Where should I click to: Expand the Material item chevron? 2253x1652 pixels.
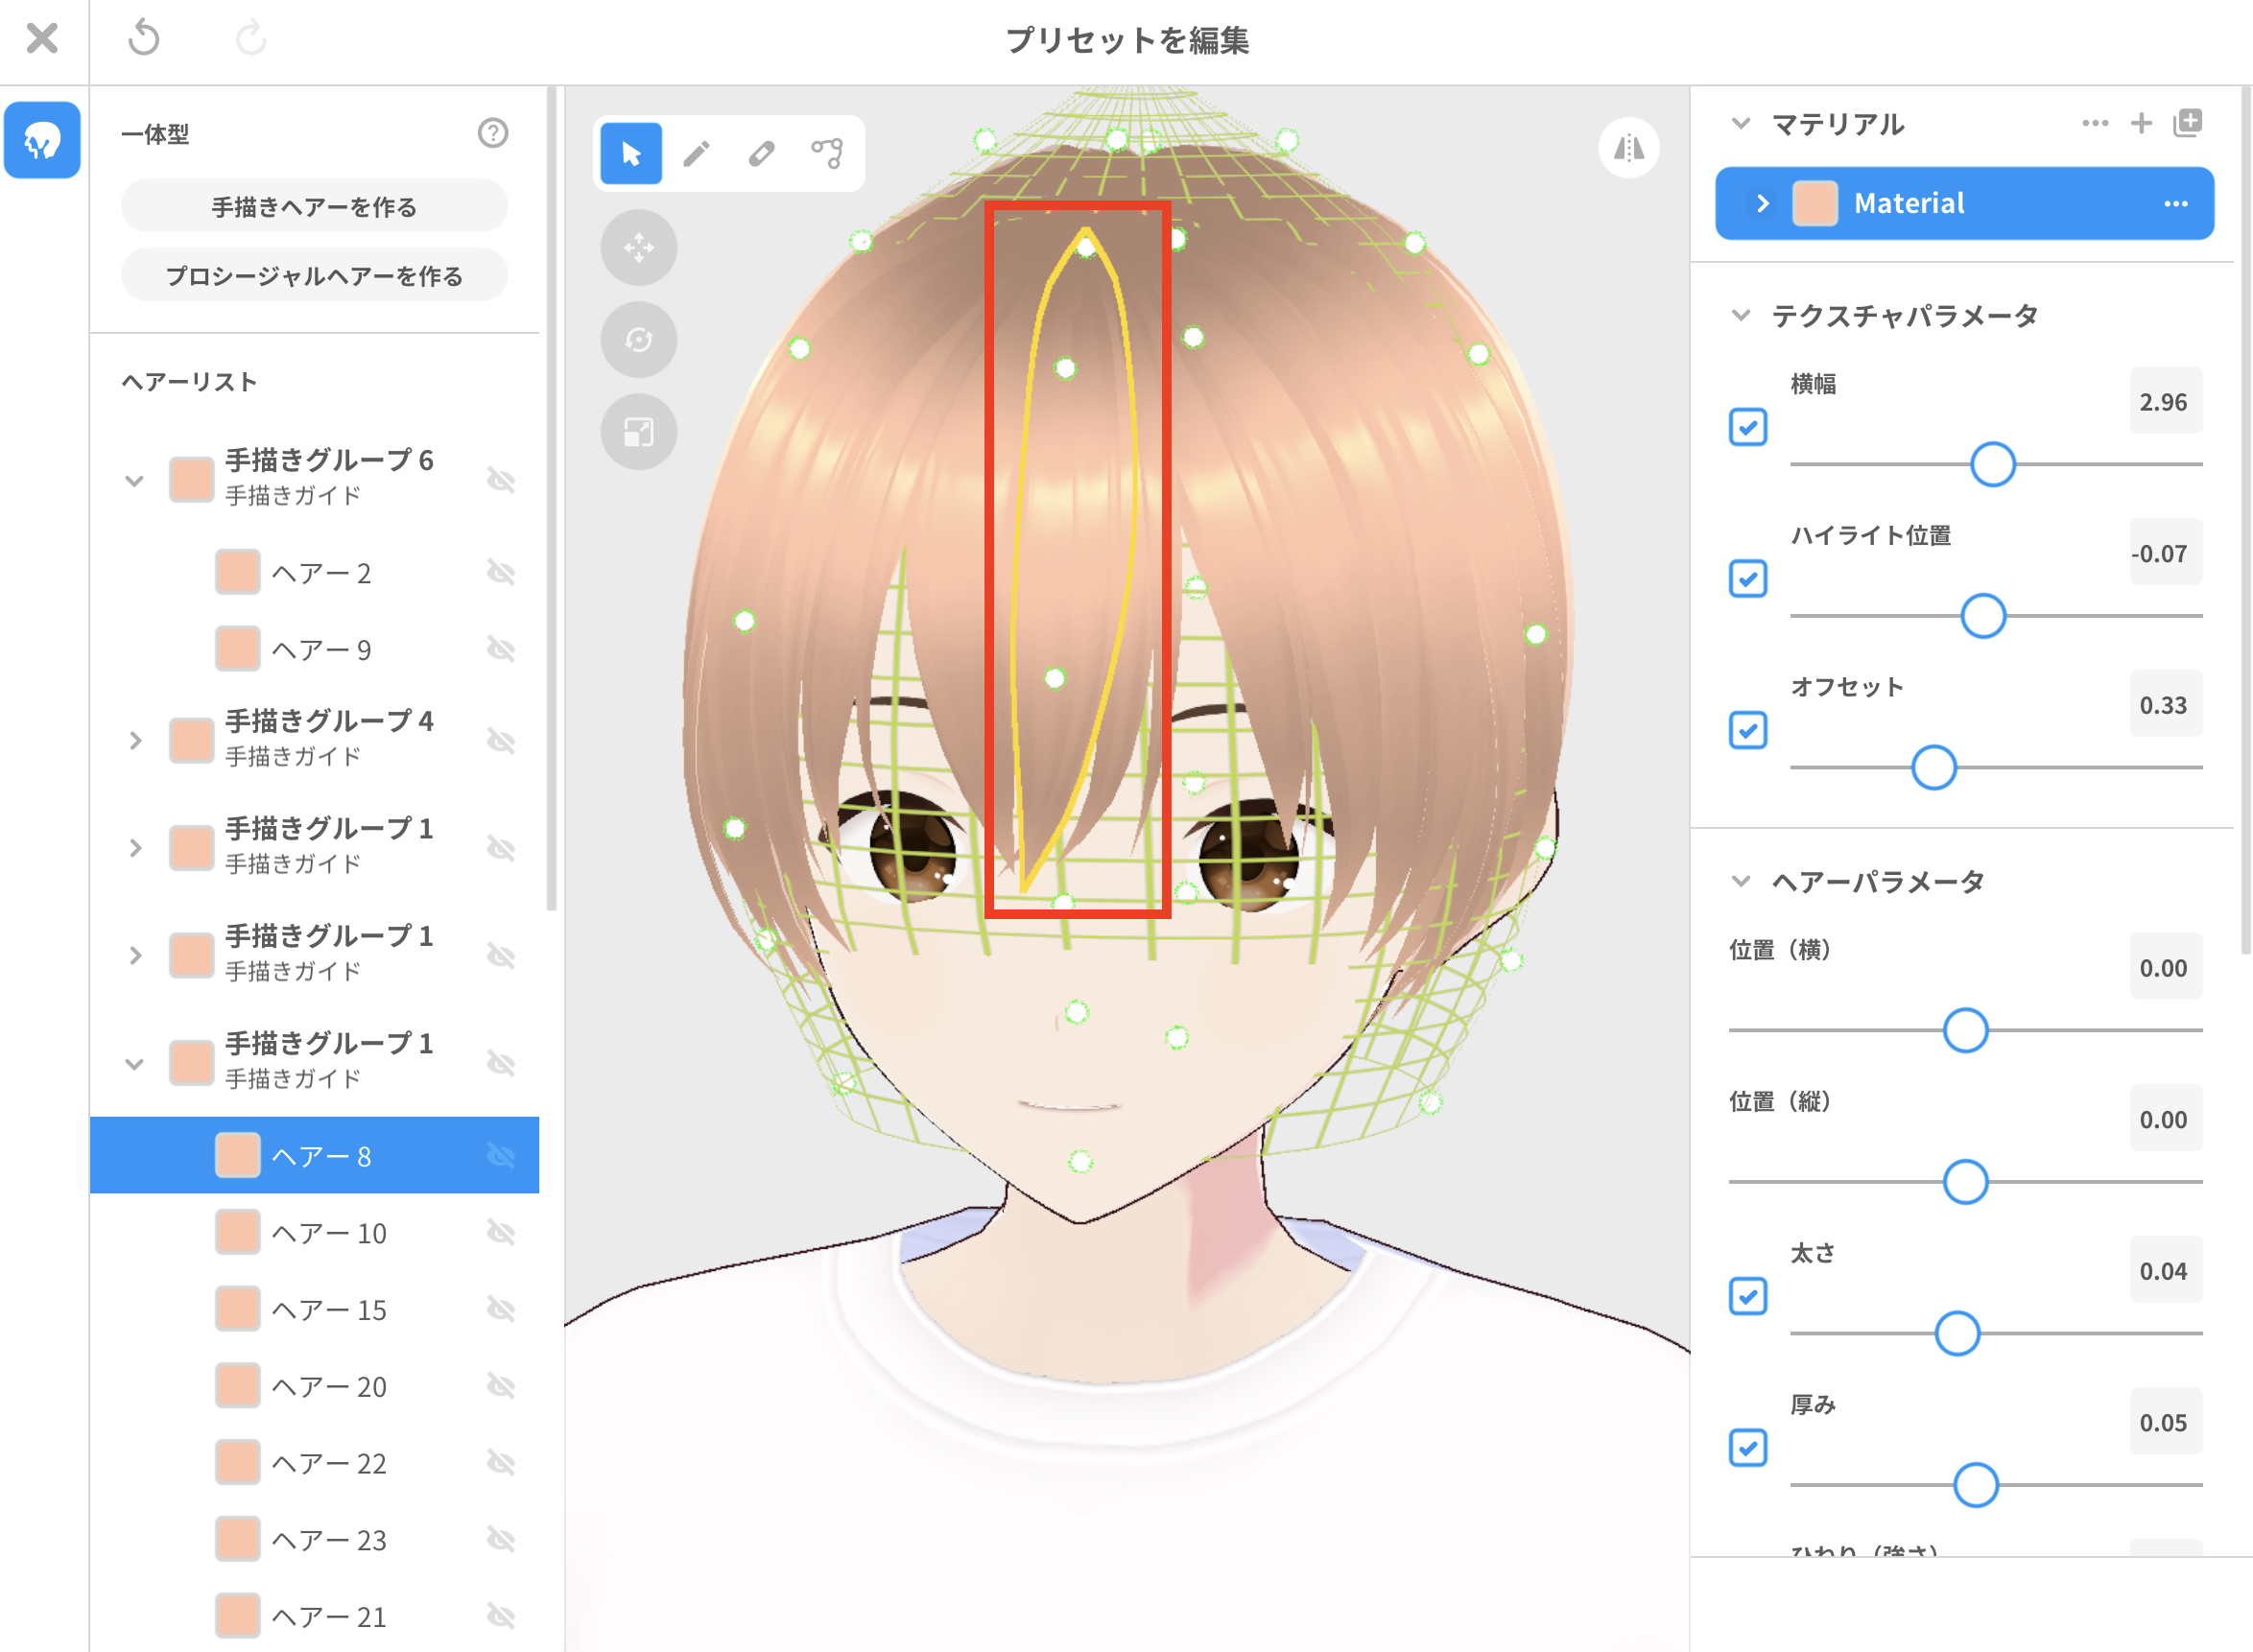coord(1763,204)
